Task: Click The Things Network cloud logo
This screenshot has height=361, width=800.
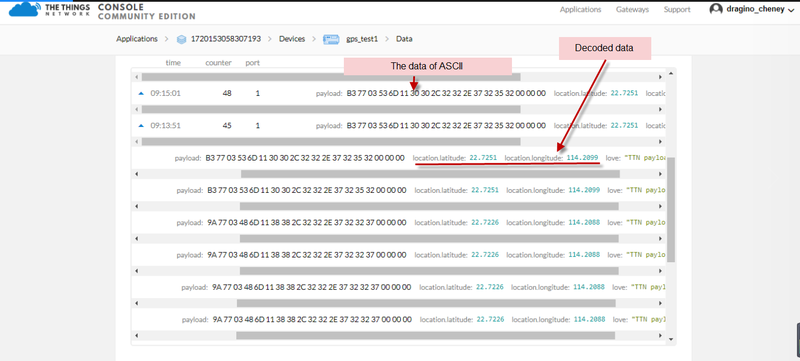Action: coord(24,9)
